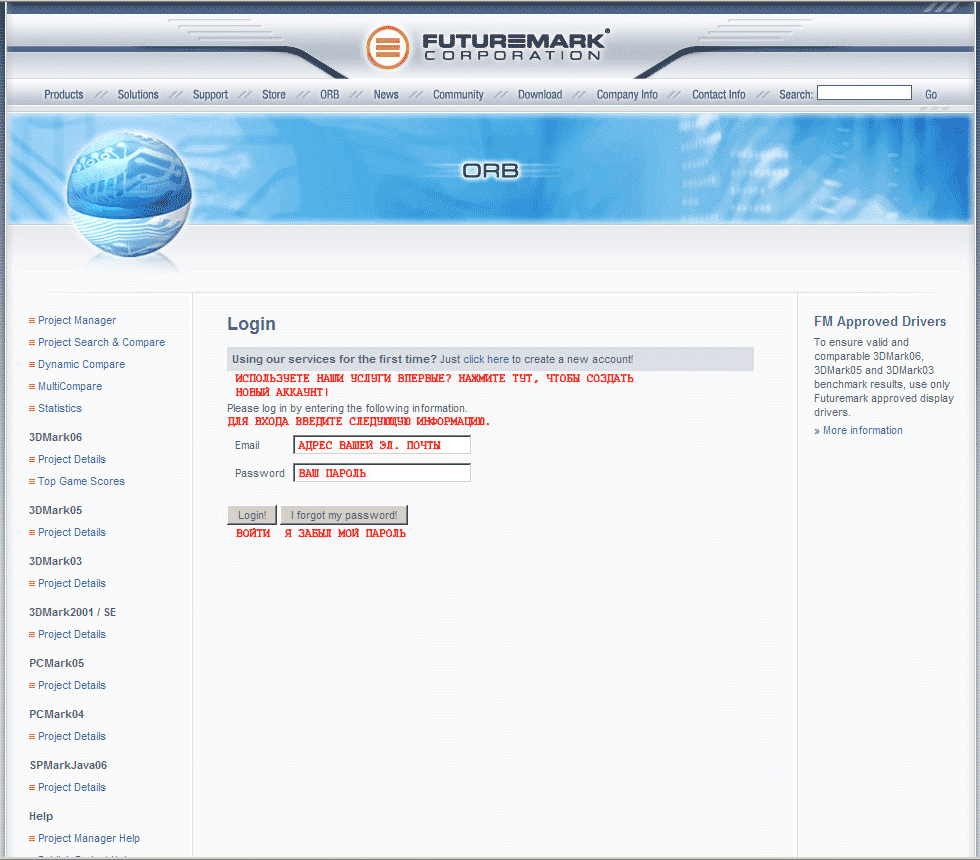This screenshot has width=980, height=860.
Task: Open Project Details under 3DMark06
Action: click(72, 459)
